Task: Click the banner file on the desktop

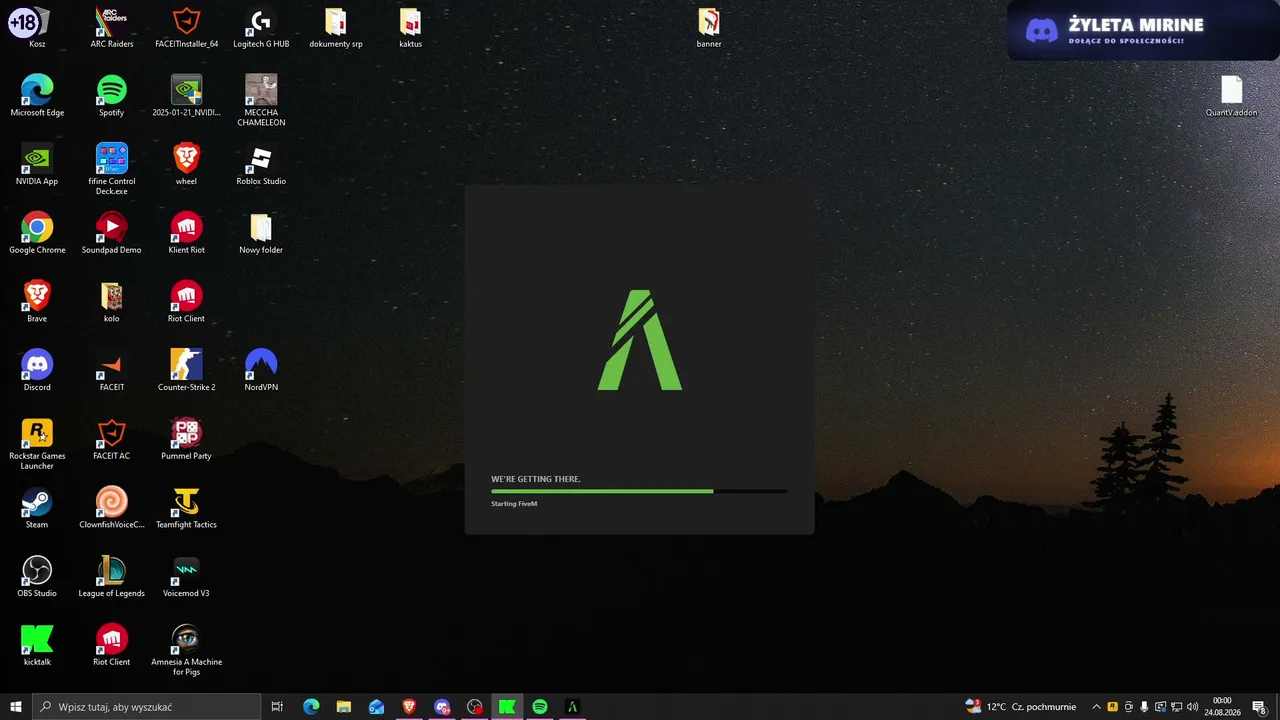Action: [709, 27]
